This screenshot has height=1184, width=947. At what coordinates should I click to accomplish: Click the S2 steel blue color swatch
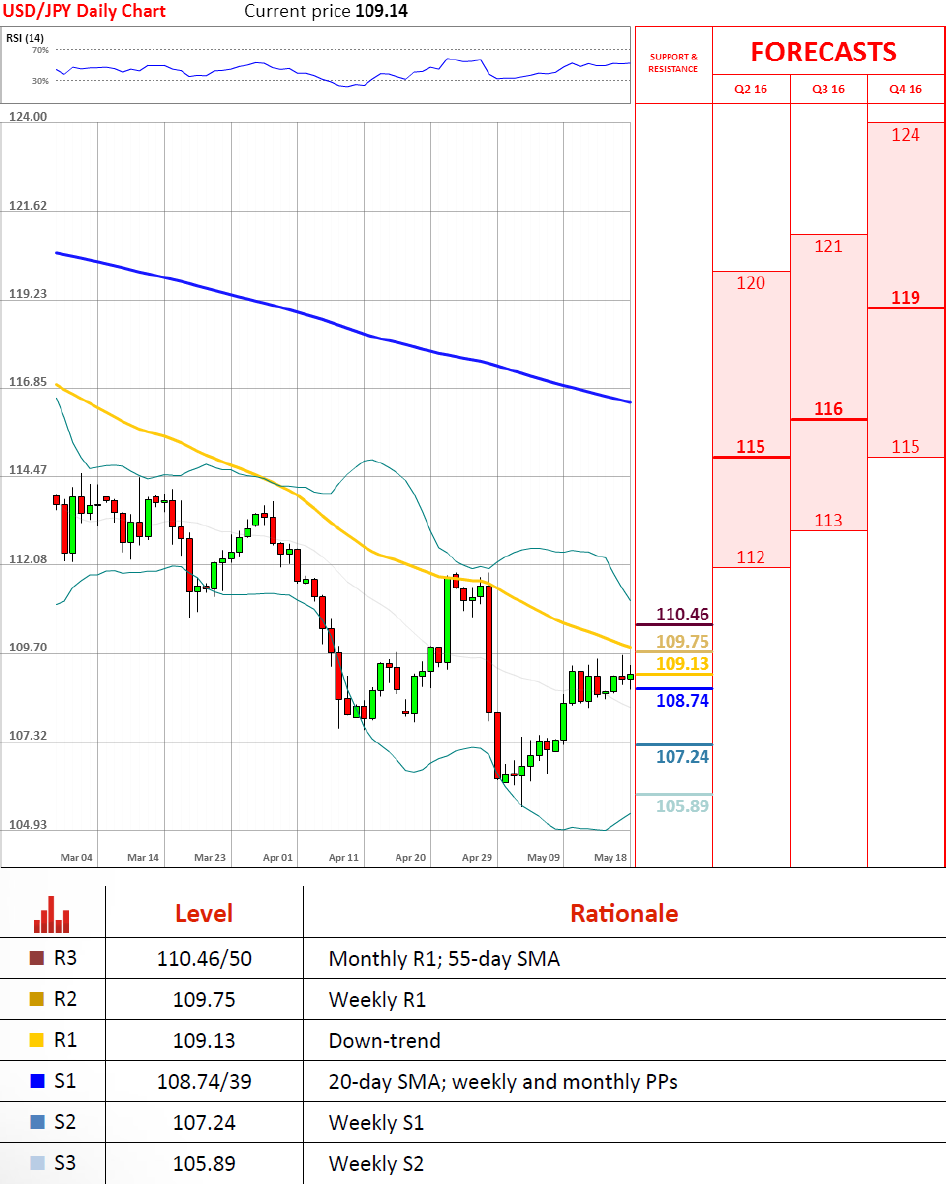[x=37, y=1122]
